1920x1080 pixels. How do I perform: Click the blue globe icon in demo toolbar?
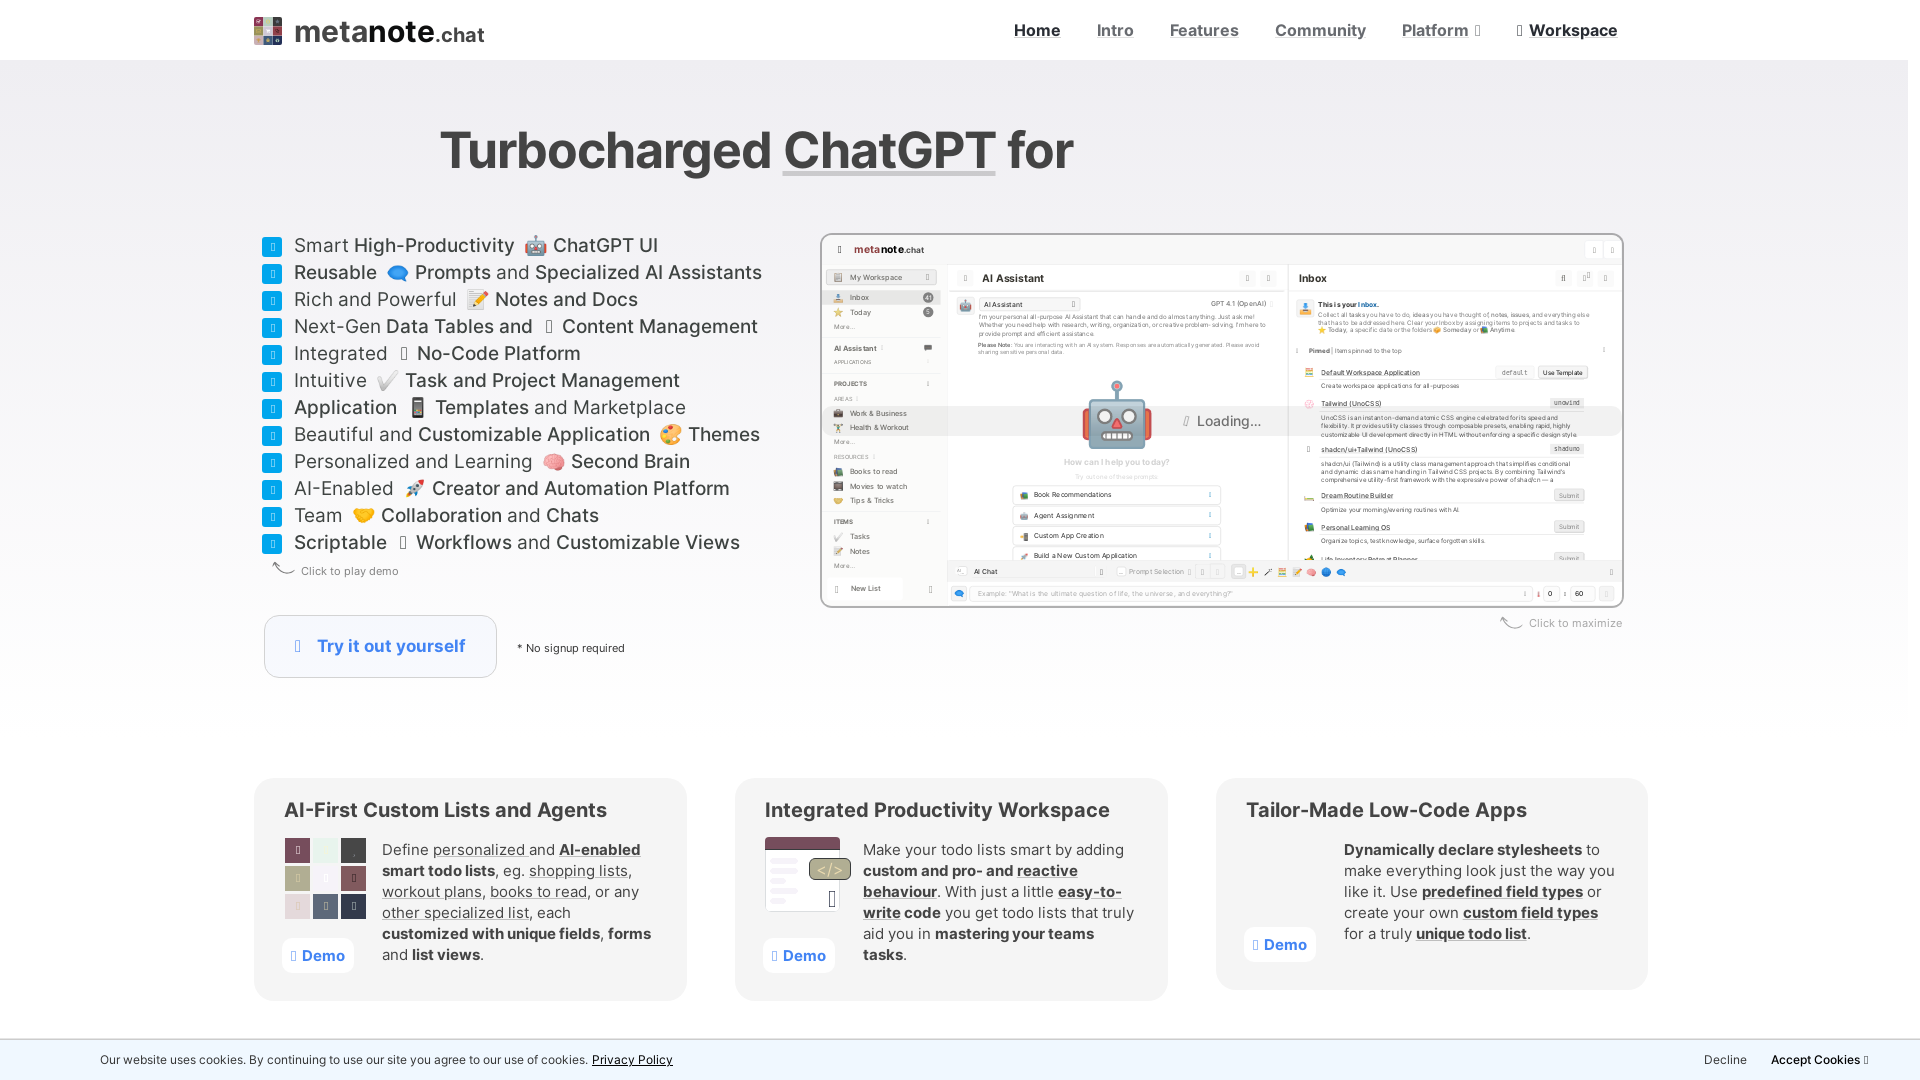(1326, 572)
